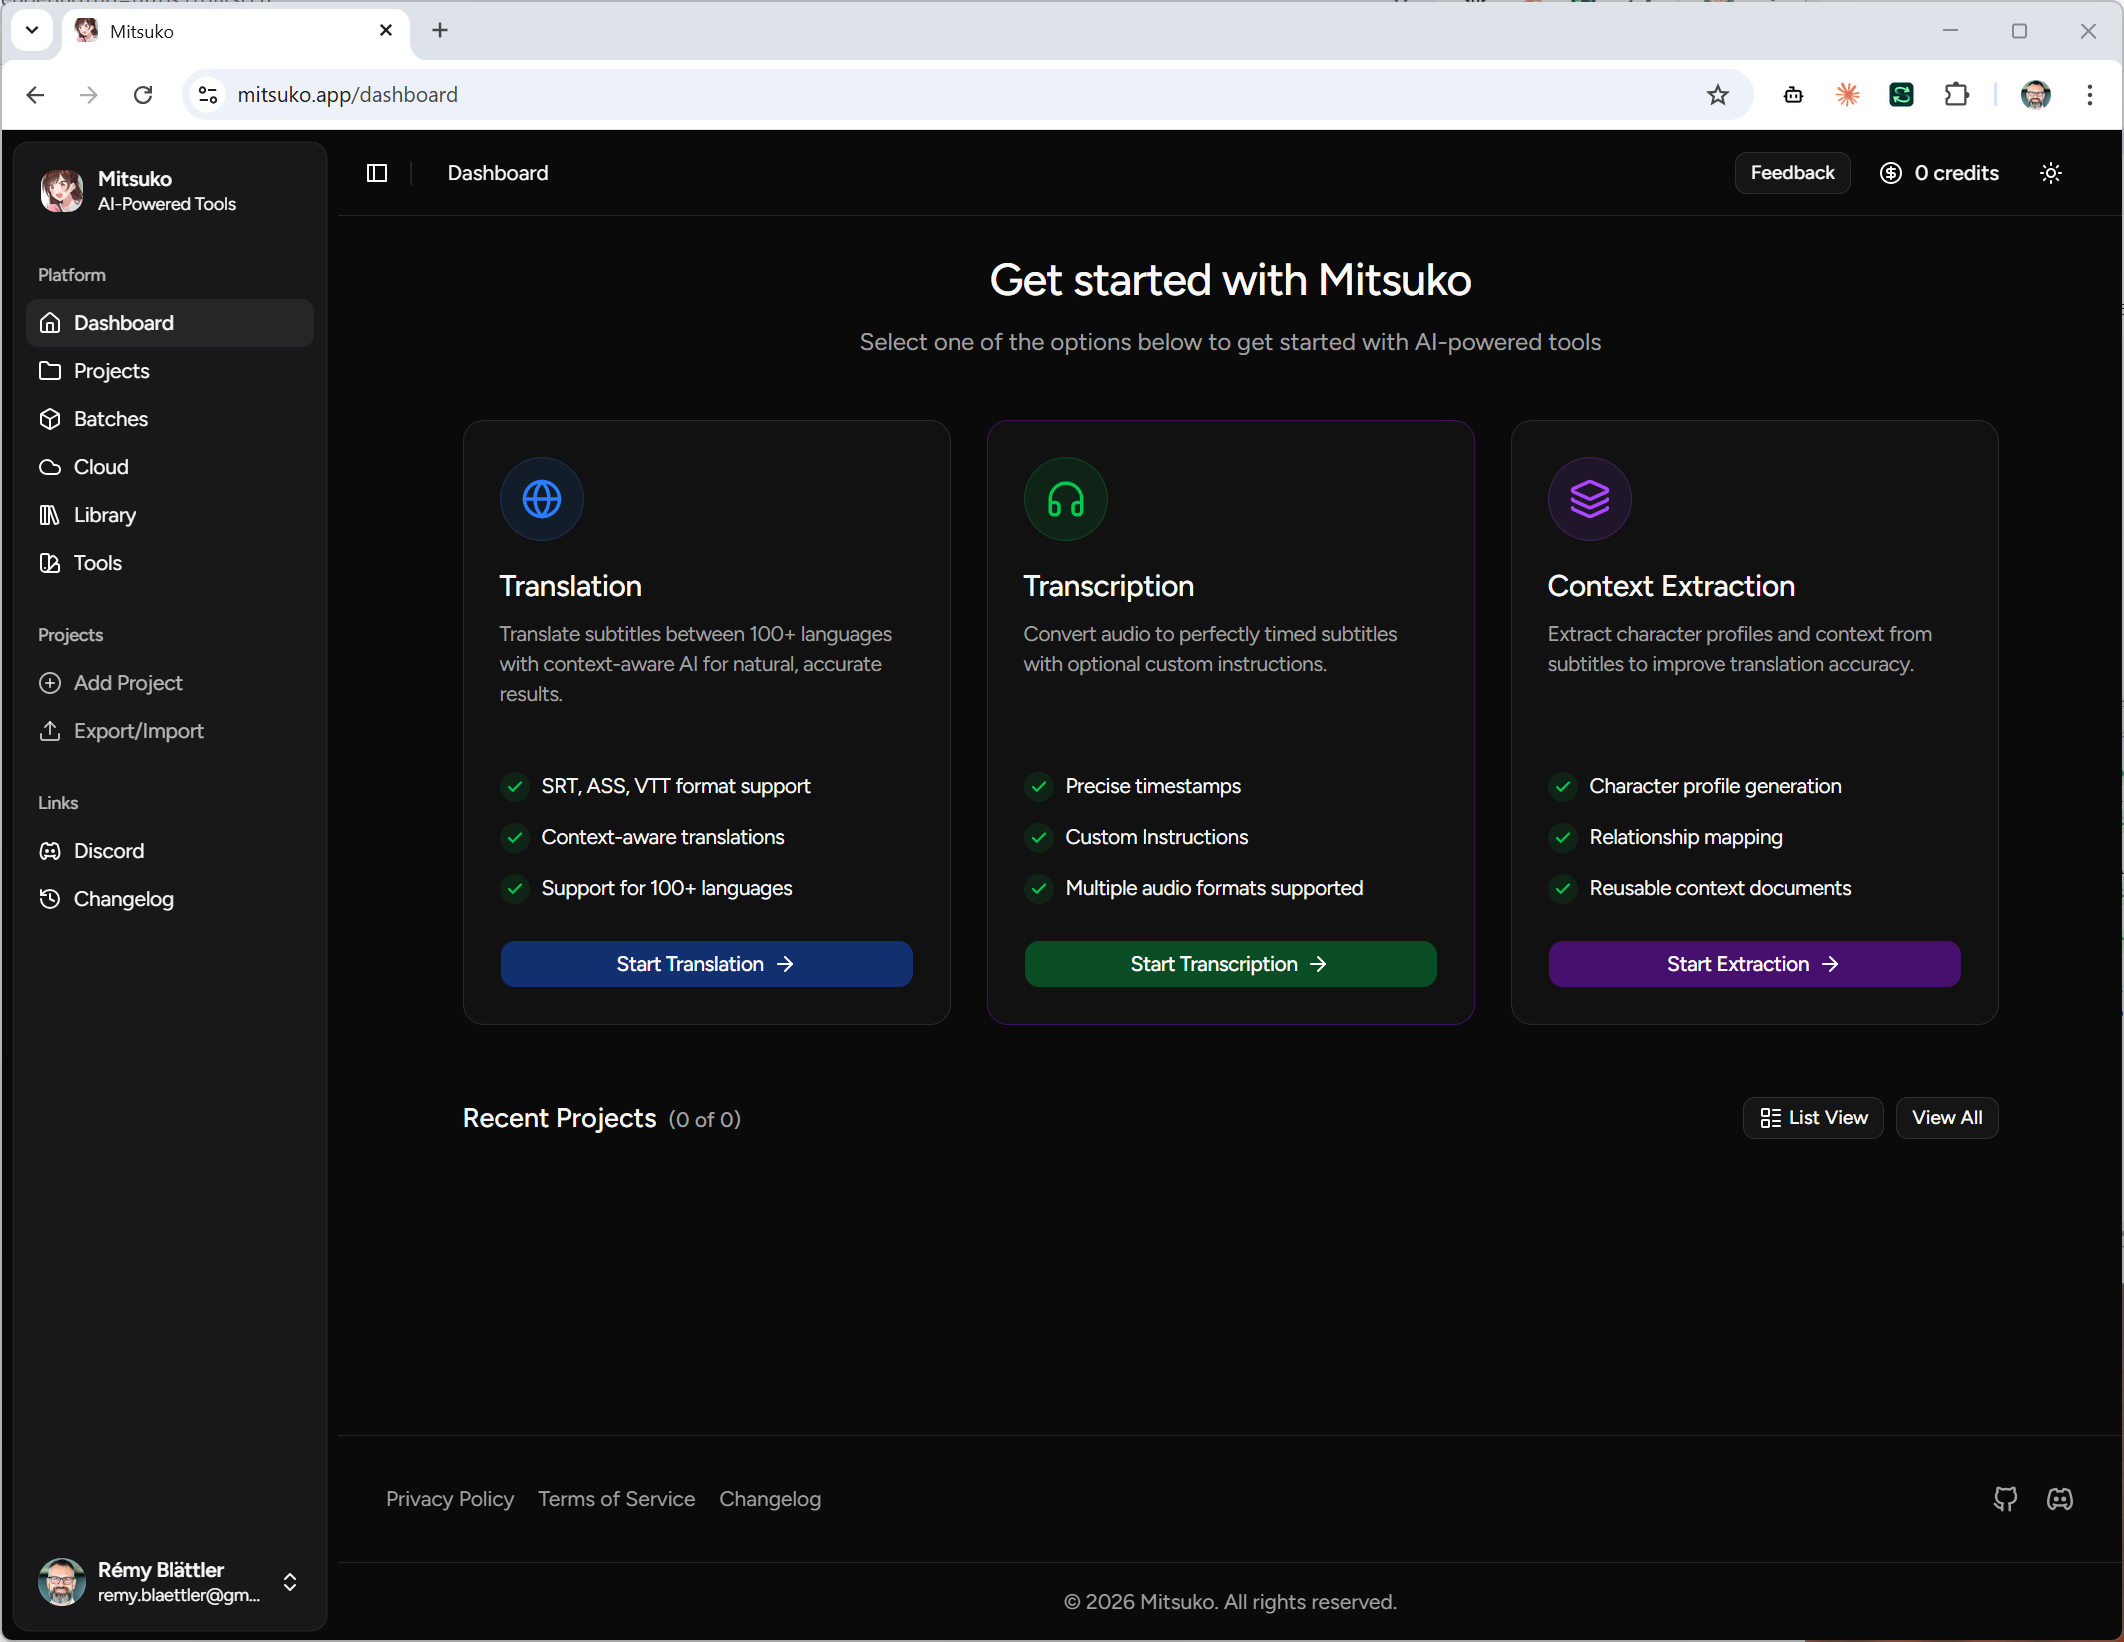2124x1642 pixels.
Task: Open Terms of Service footer link
Action: [x=616, y=1499]
